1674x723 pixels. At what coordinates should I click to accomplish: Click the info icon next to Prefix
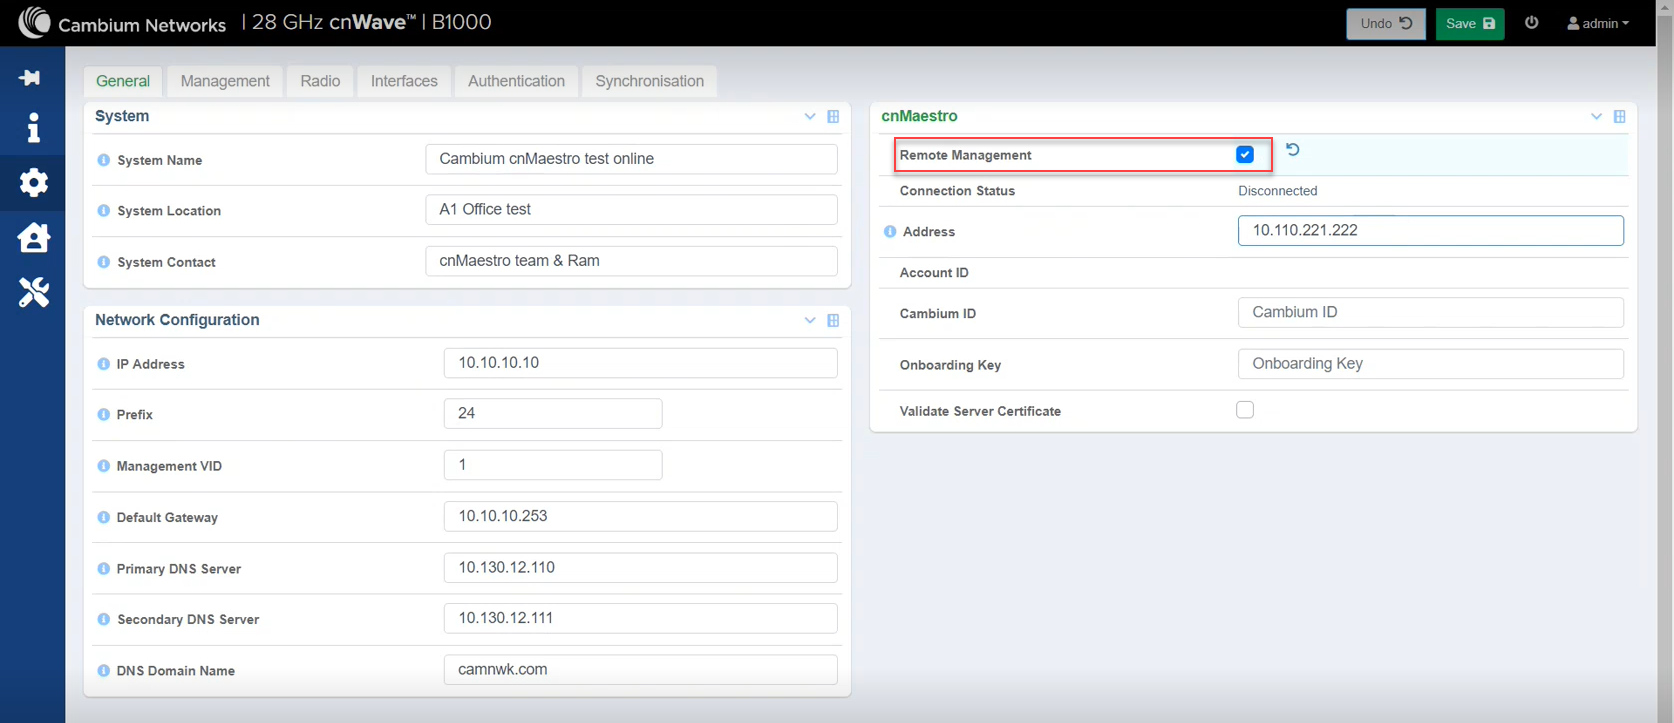(x=104, y=414)
